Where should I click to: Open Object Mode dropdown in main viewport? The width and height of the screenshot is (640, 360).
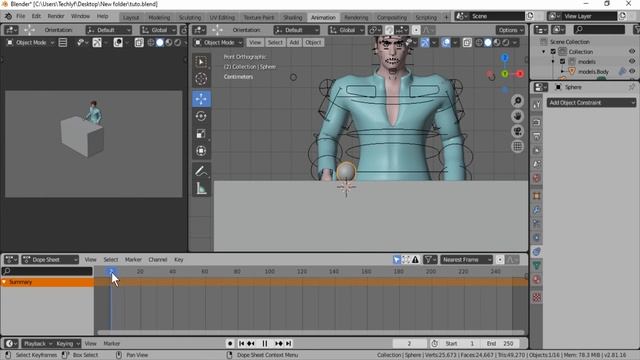218,42
